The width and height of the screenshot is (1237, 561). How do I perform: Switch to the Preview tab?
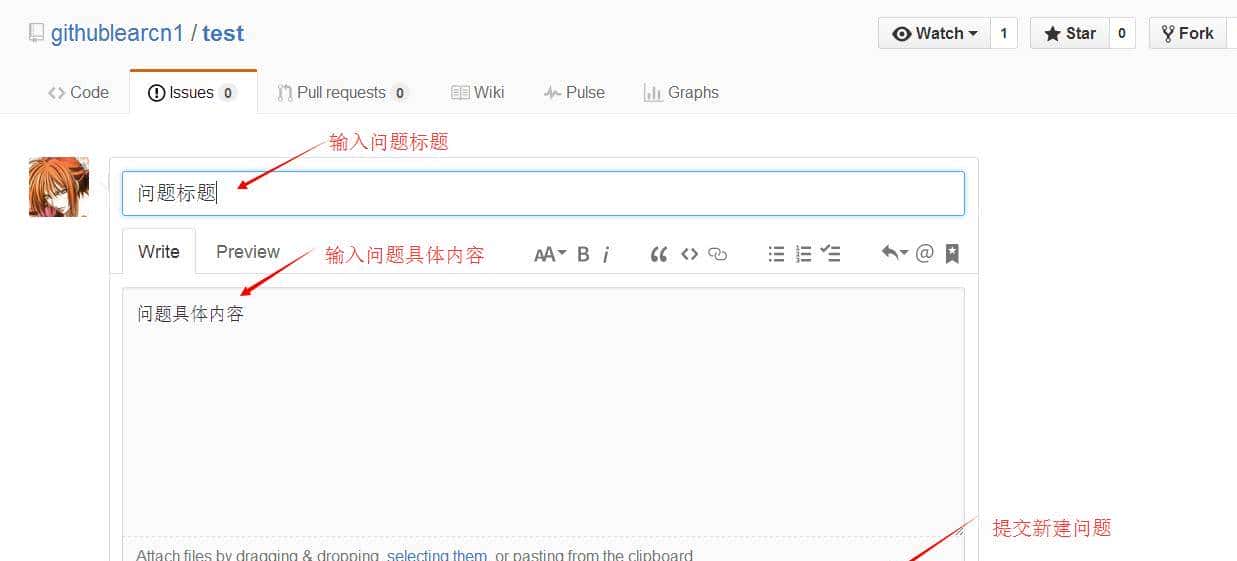(248, 252)
